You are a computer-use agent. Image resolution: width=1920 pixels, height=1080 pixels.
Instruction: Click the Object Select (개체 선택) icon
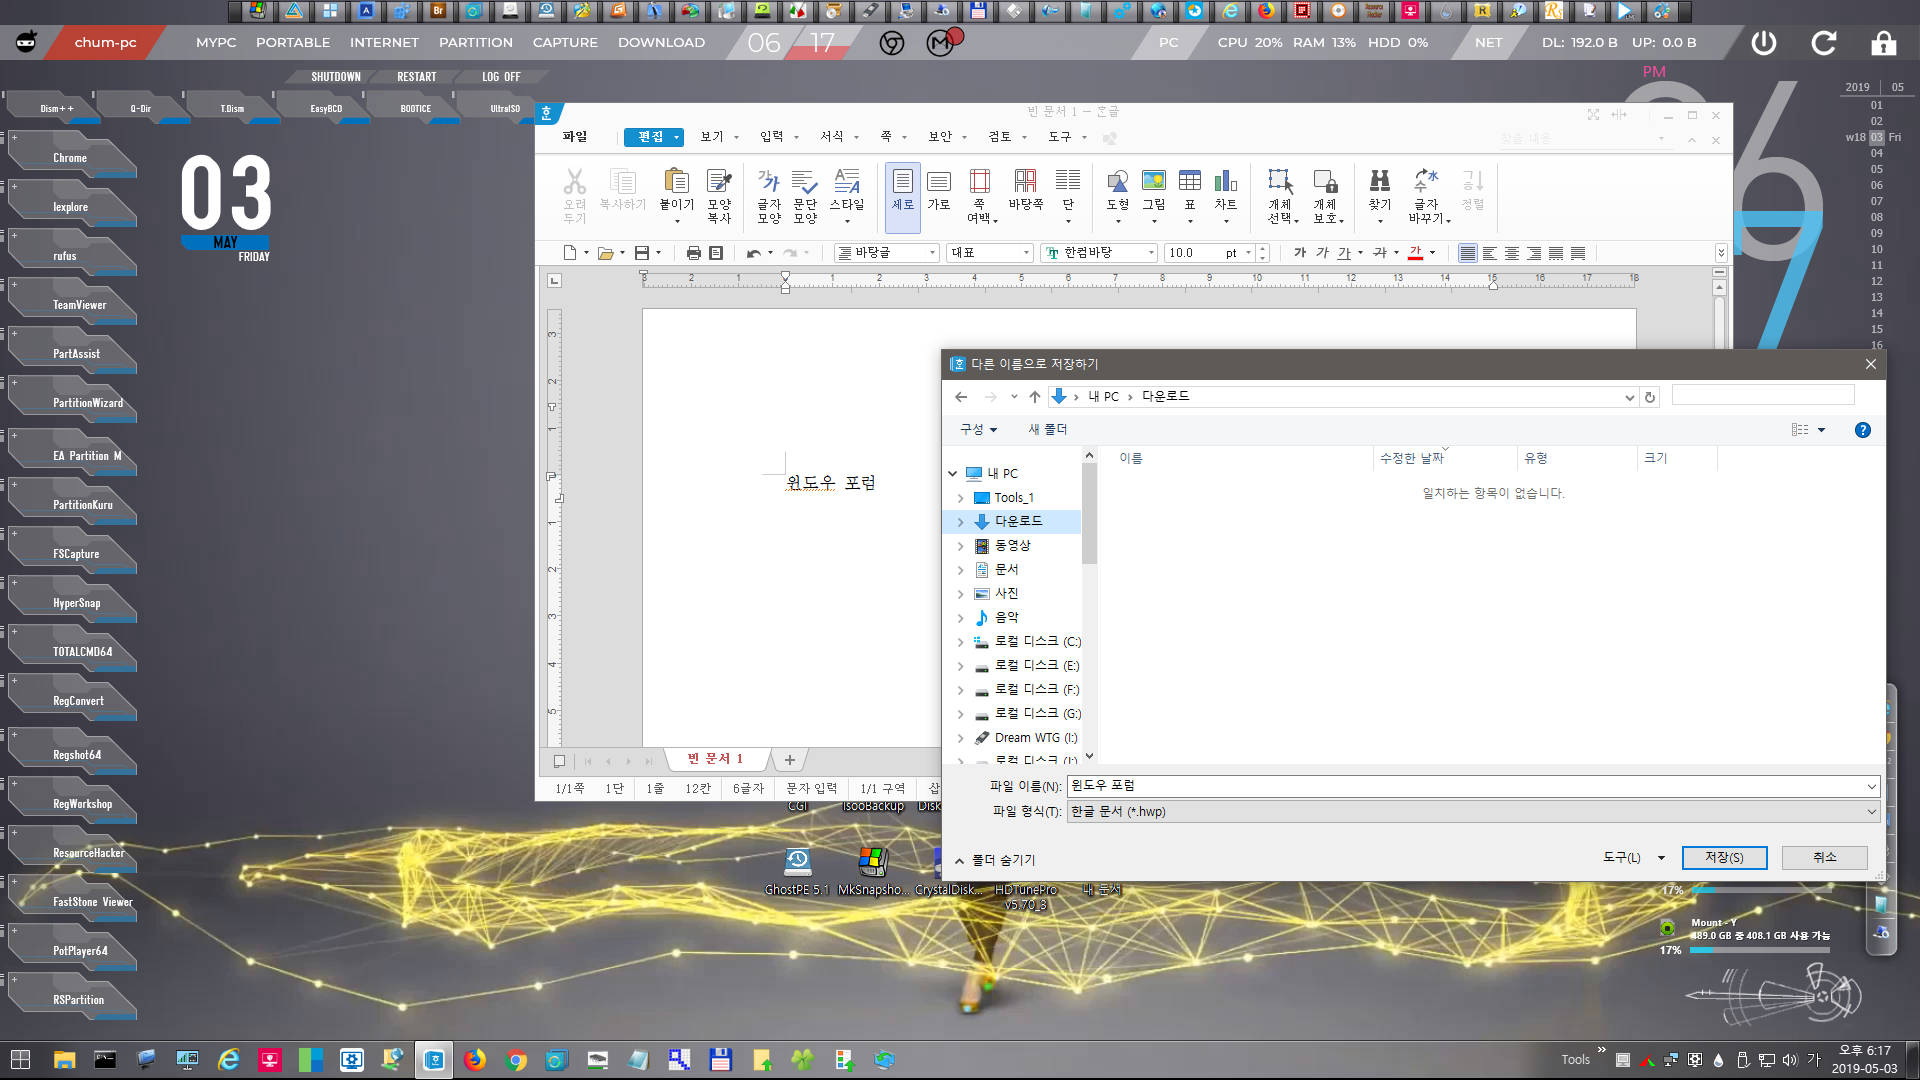pyautogui.click(x=1280, y=181)
